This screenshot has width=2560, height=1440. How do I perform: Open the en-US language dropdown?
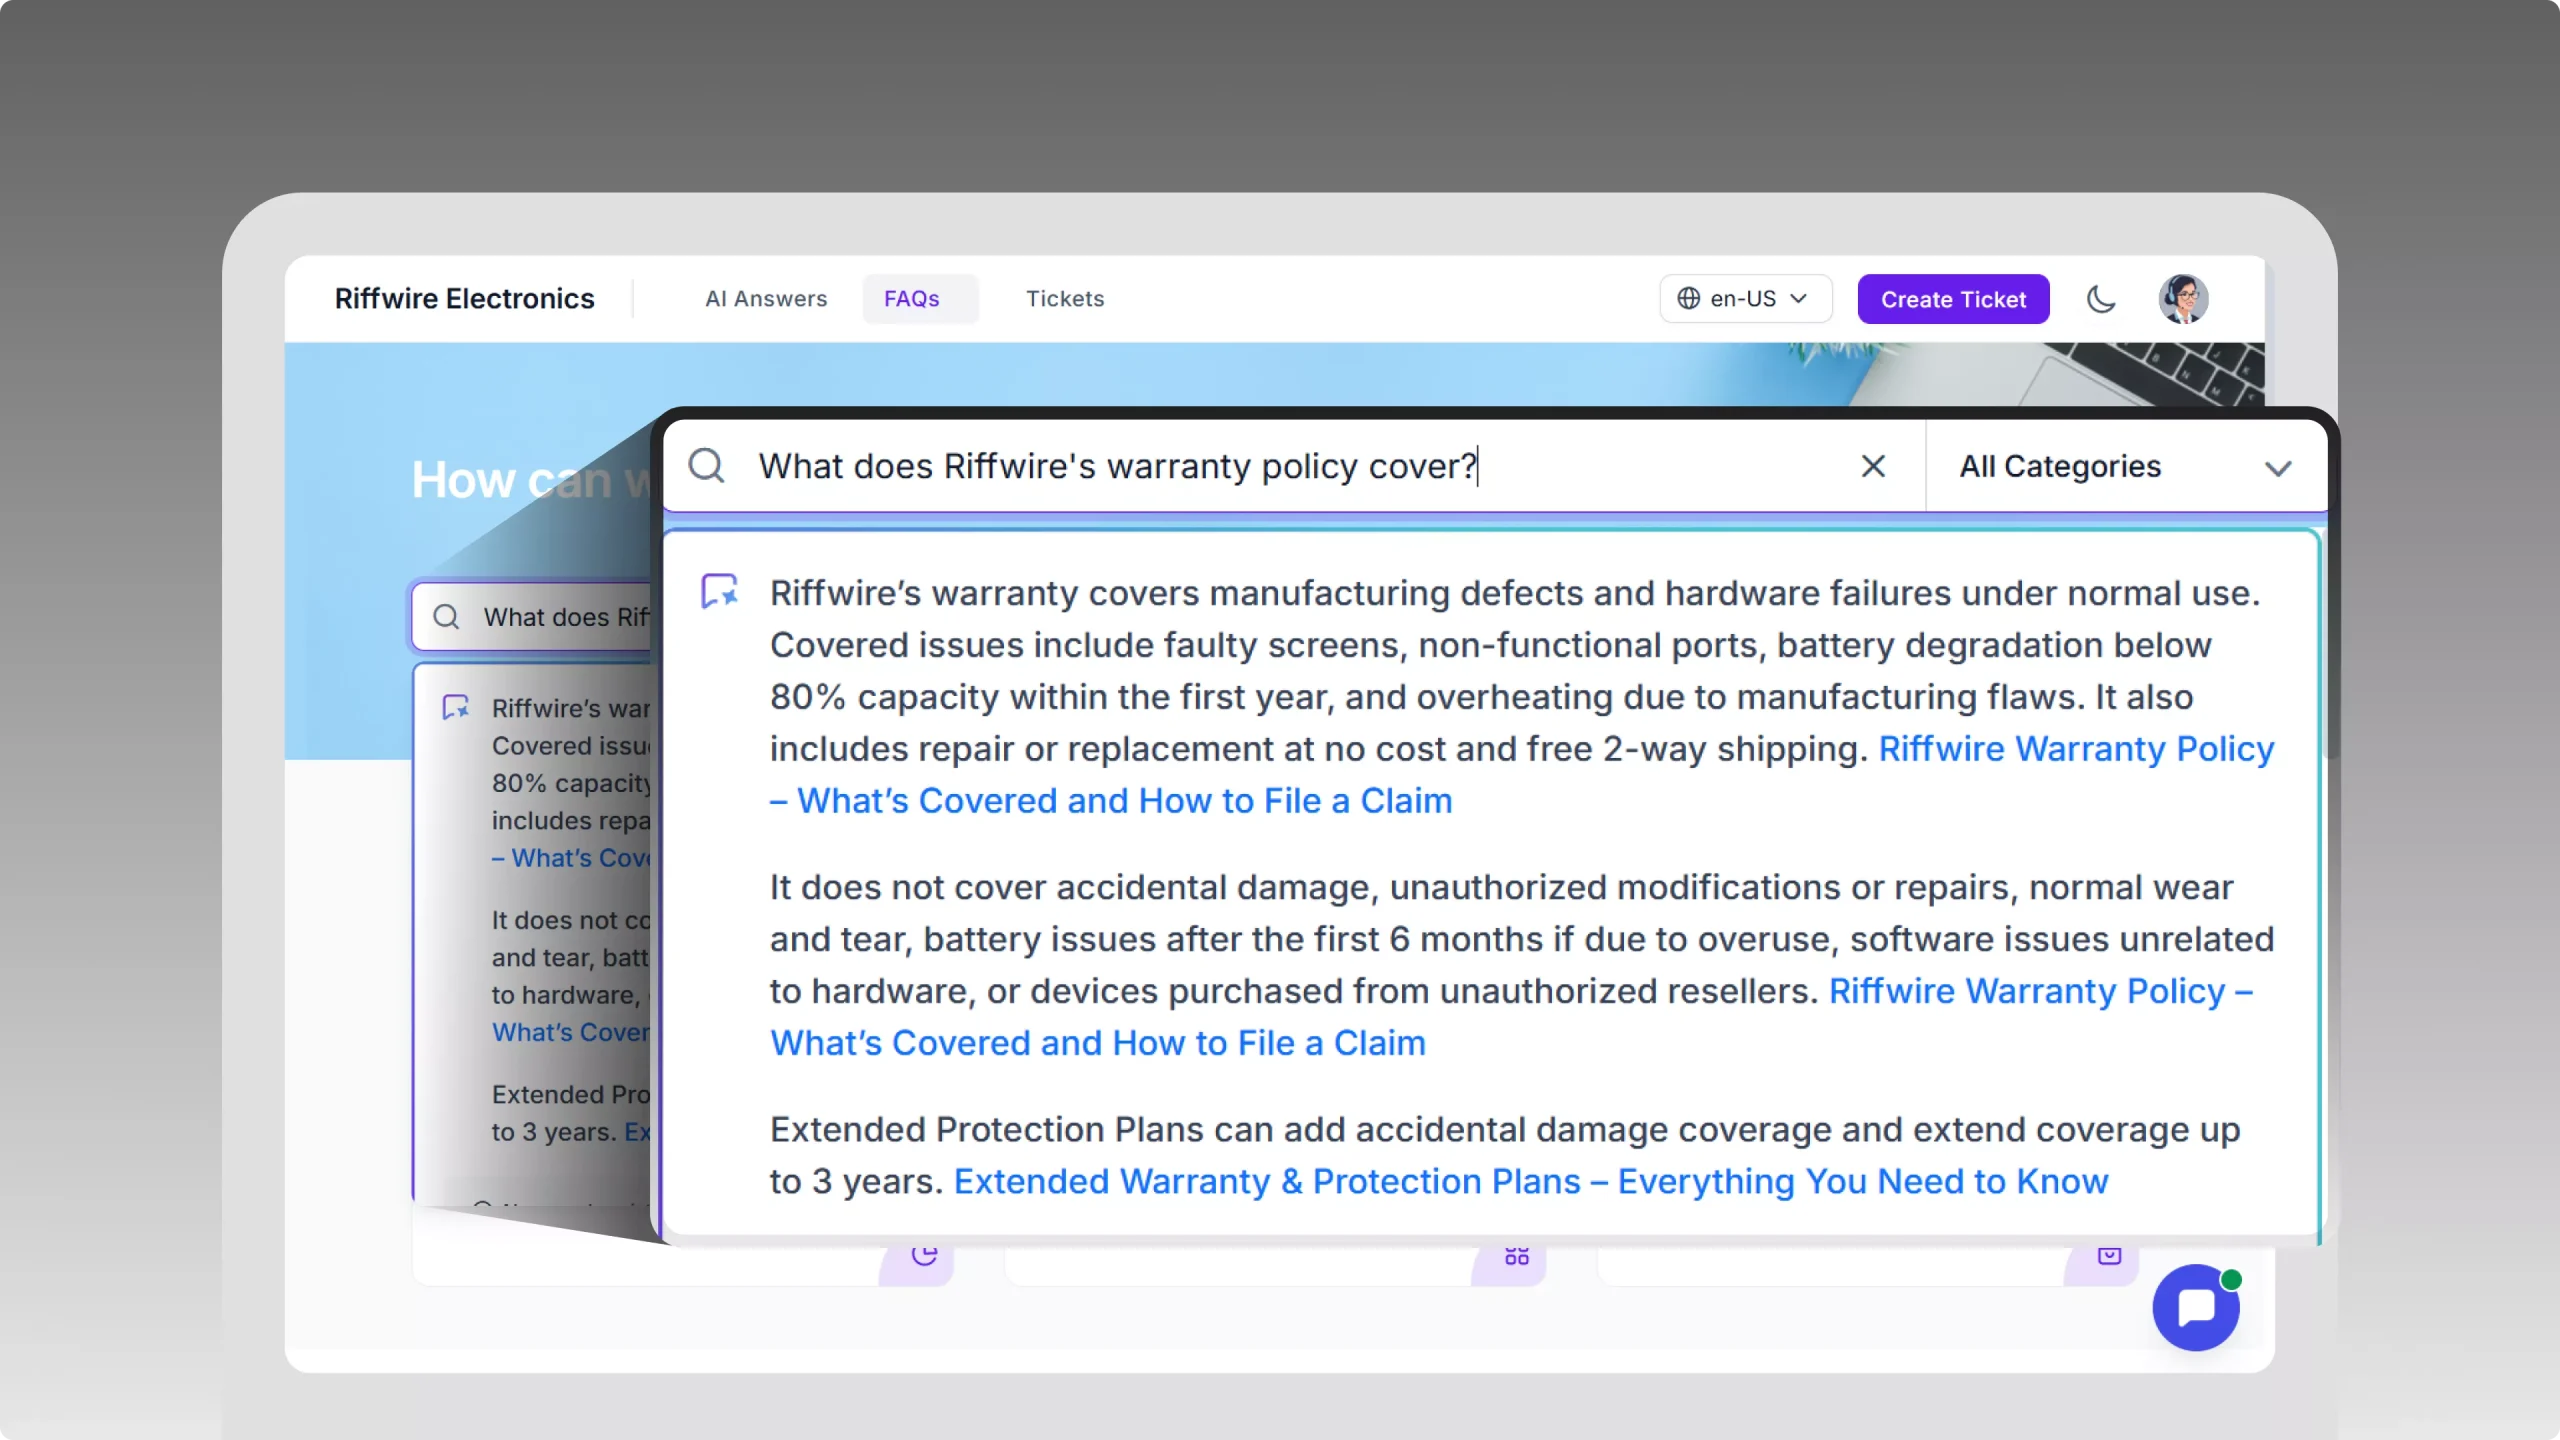[1746, 299]
